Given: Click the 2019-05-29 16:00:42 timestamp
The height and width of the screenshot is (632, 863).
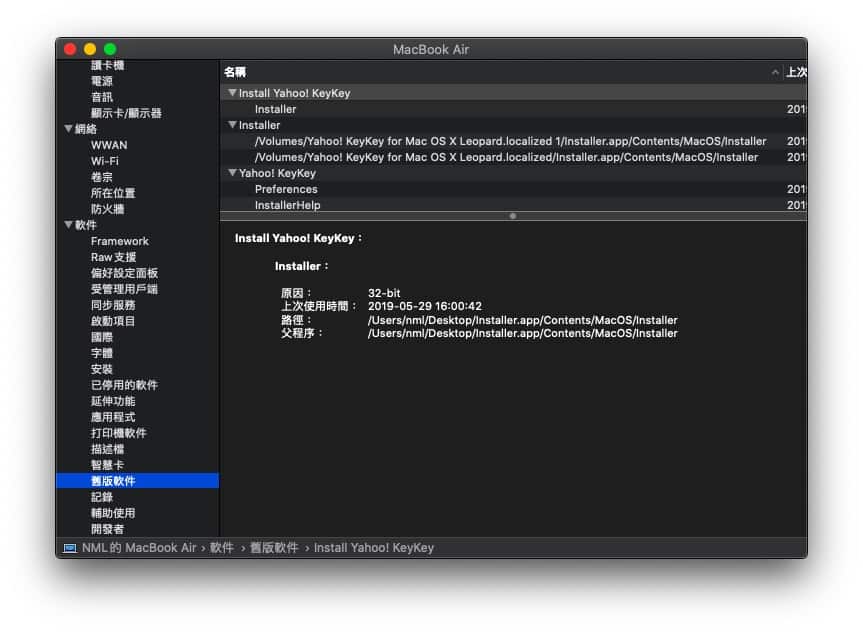Looking at the screenshot, I should click(424, 306).
